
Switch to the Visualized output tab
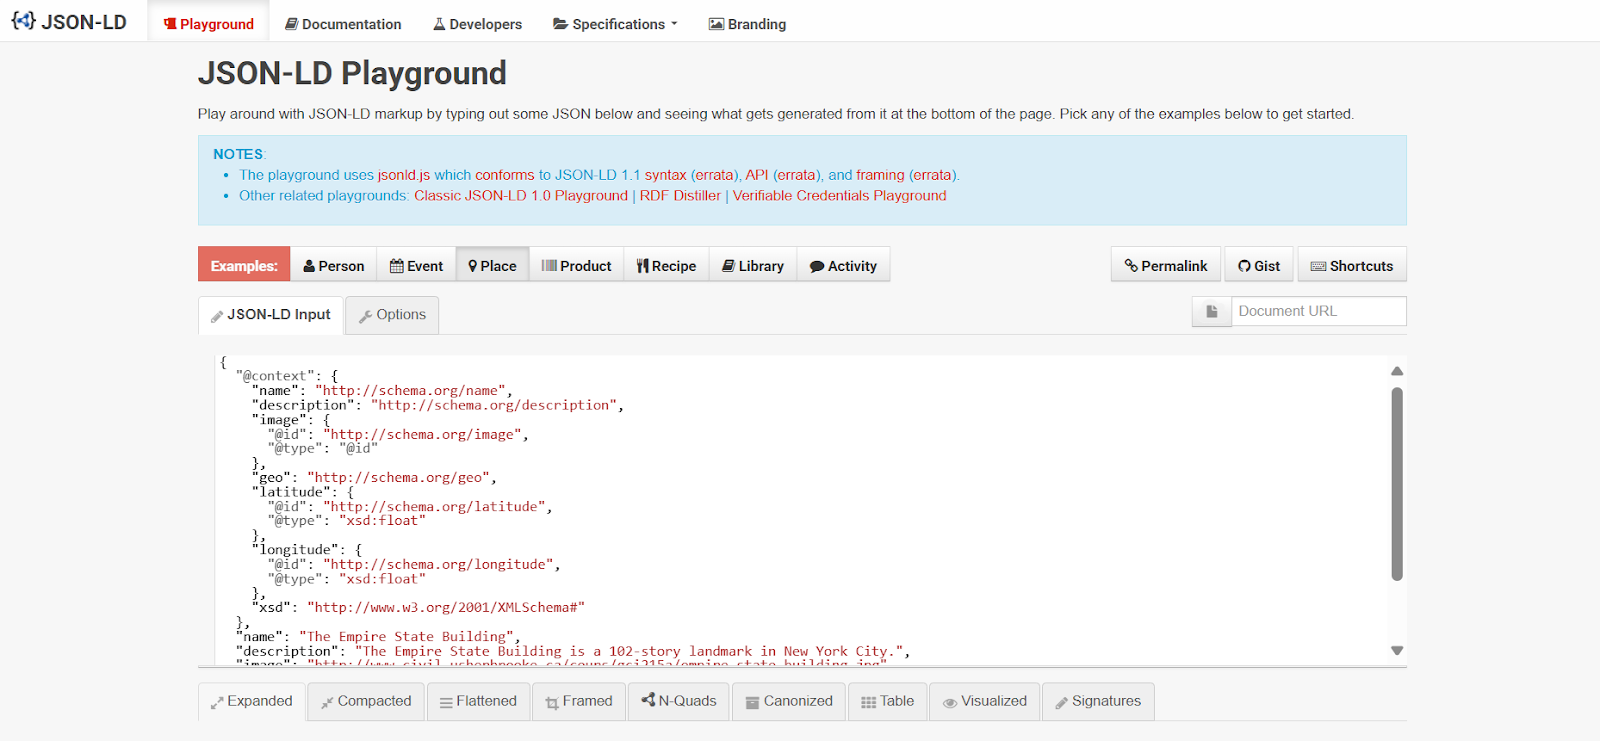click(x=985, y=701)
